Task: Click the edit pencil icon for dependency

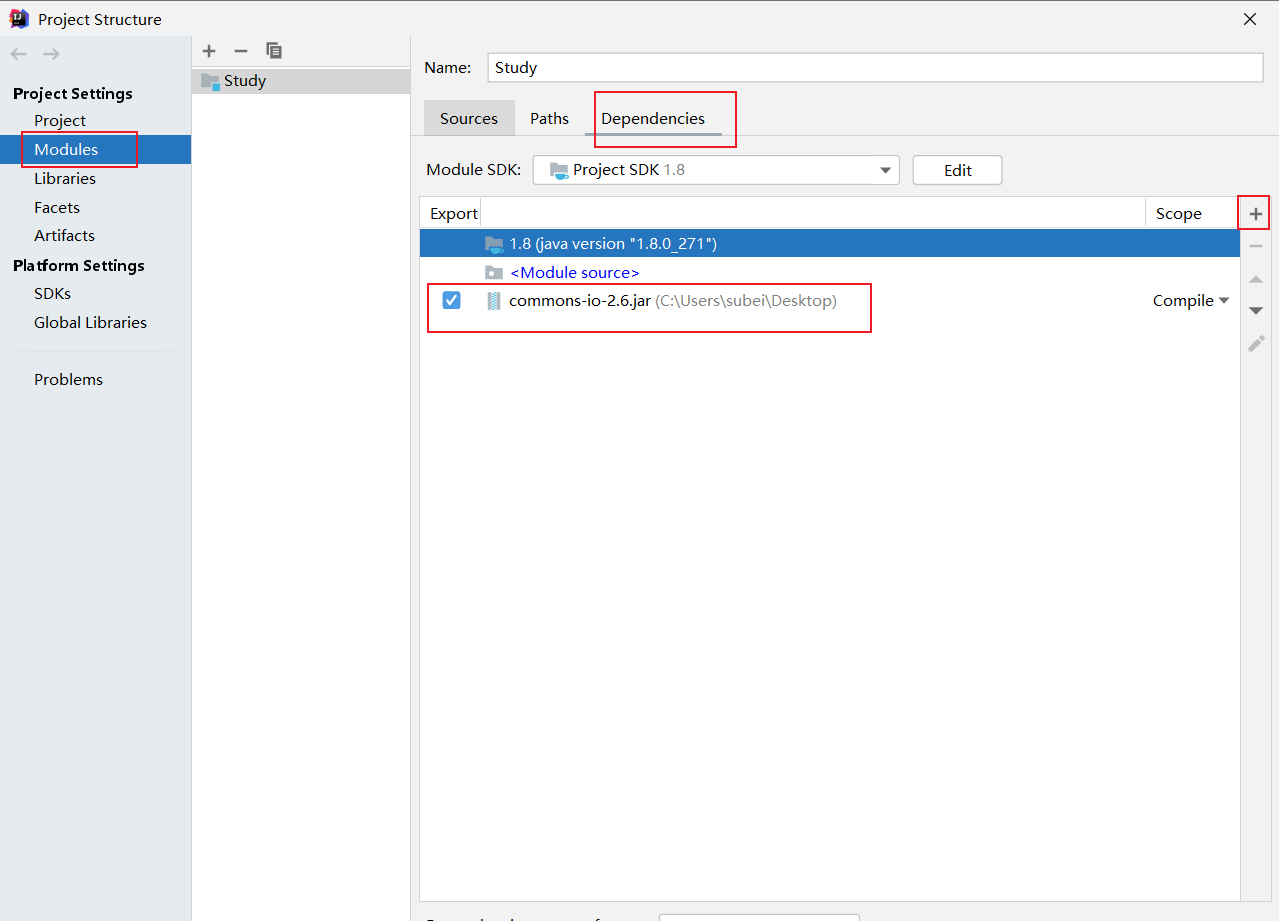Action: point(1256,343)
